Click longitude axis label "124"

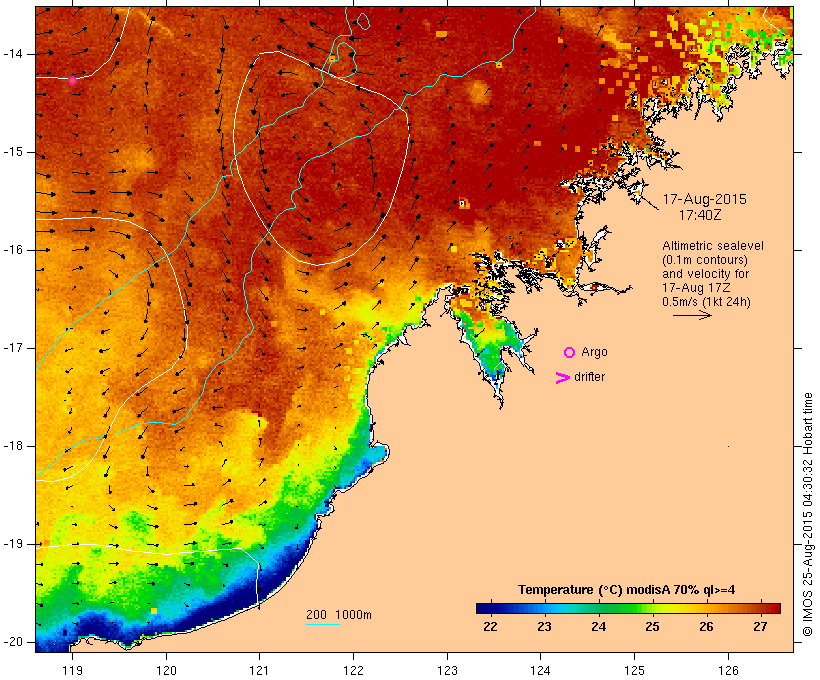tap(540, 670)
